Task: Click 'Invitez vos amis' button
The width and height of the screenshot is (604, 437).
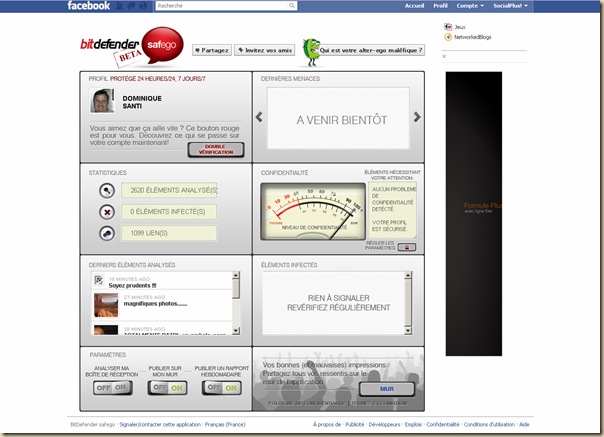Action: (x=265, y=50)
